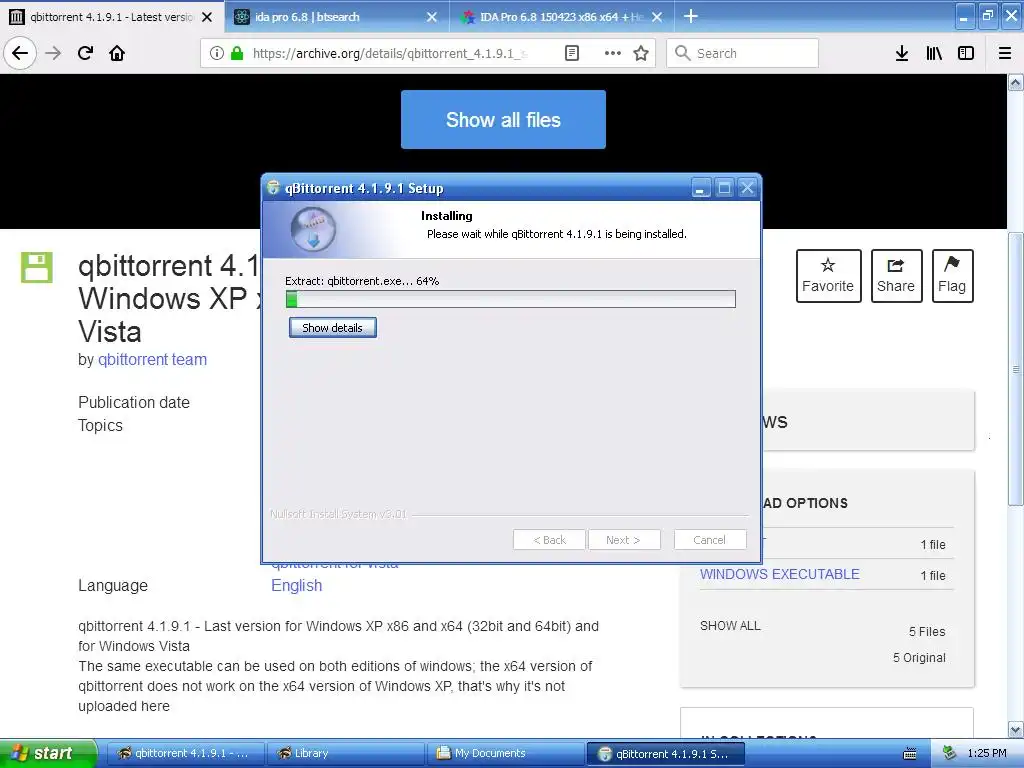Click the vertical scrollbar thumb
1024x768 pixels.
(1016, 369)
